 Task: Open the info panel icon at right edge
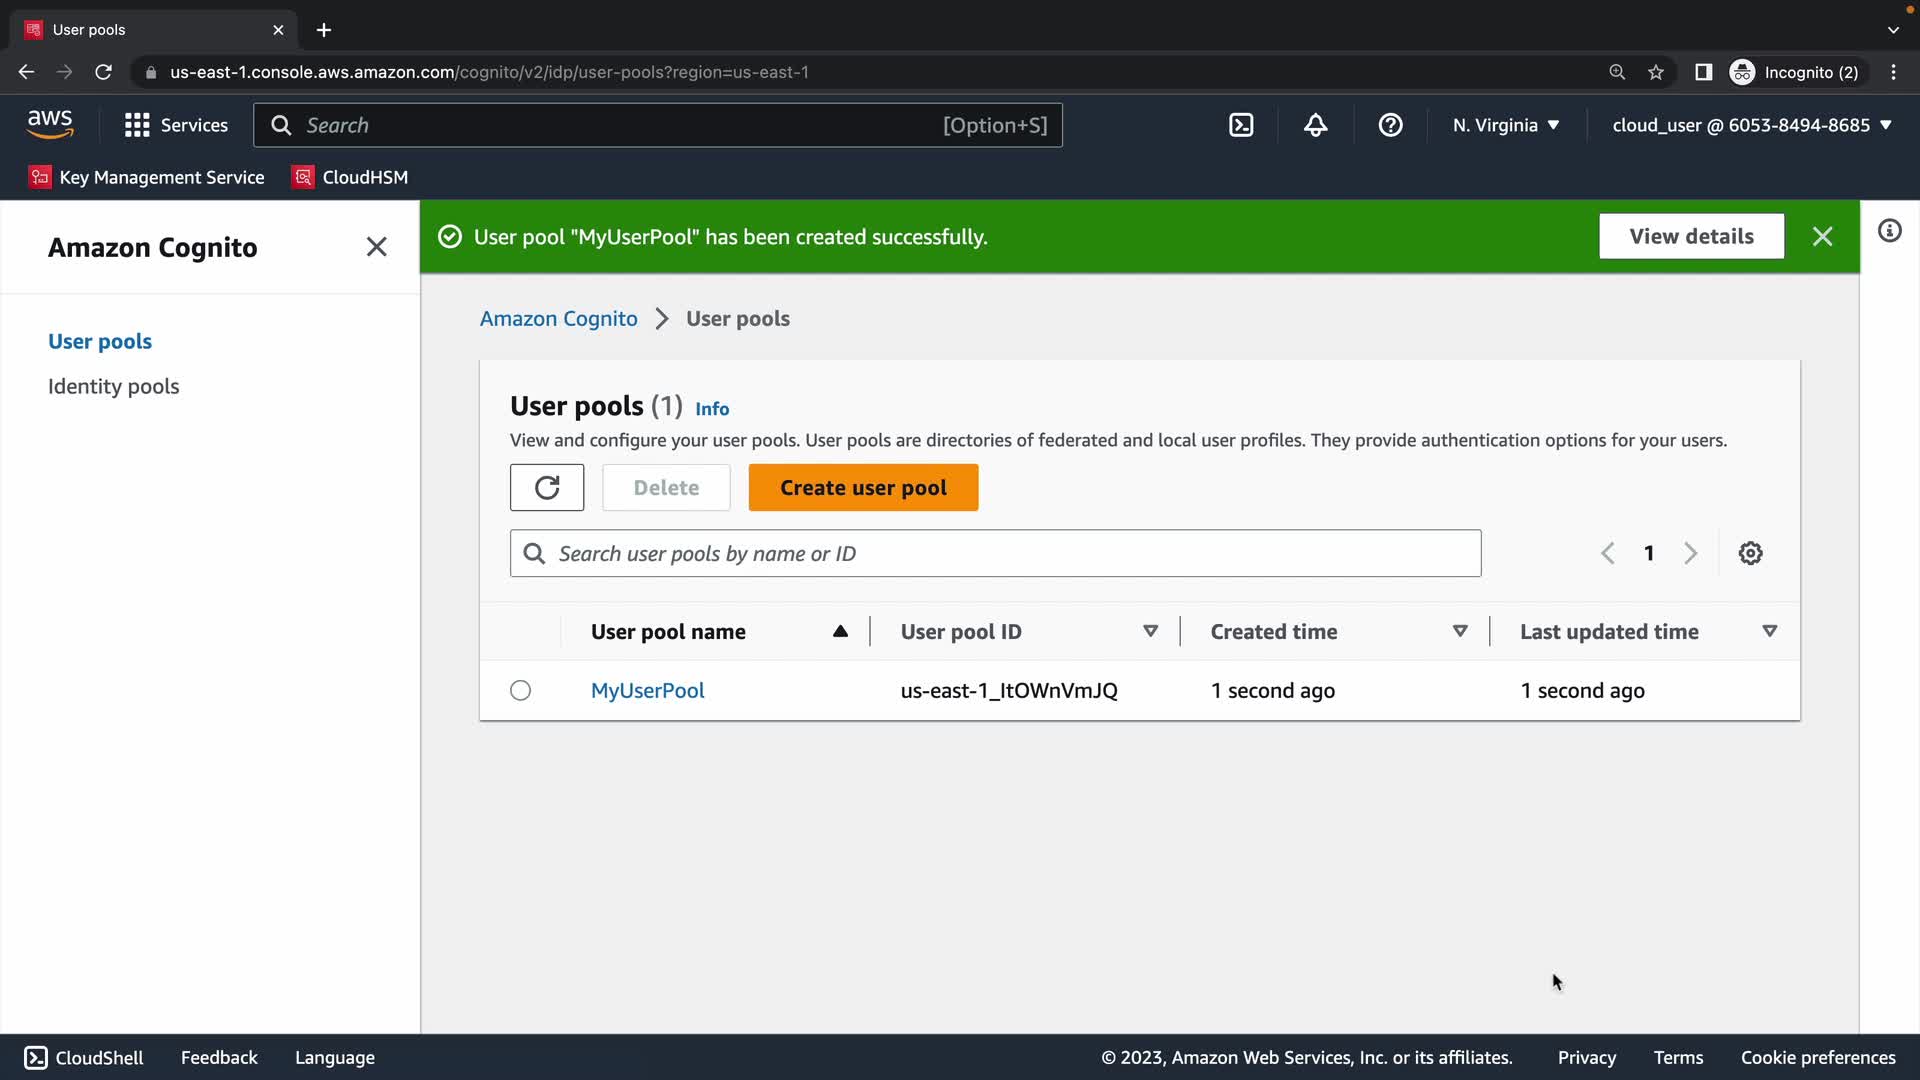1889,231
